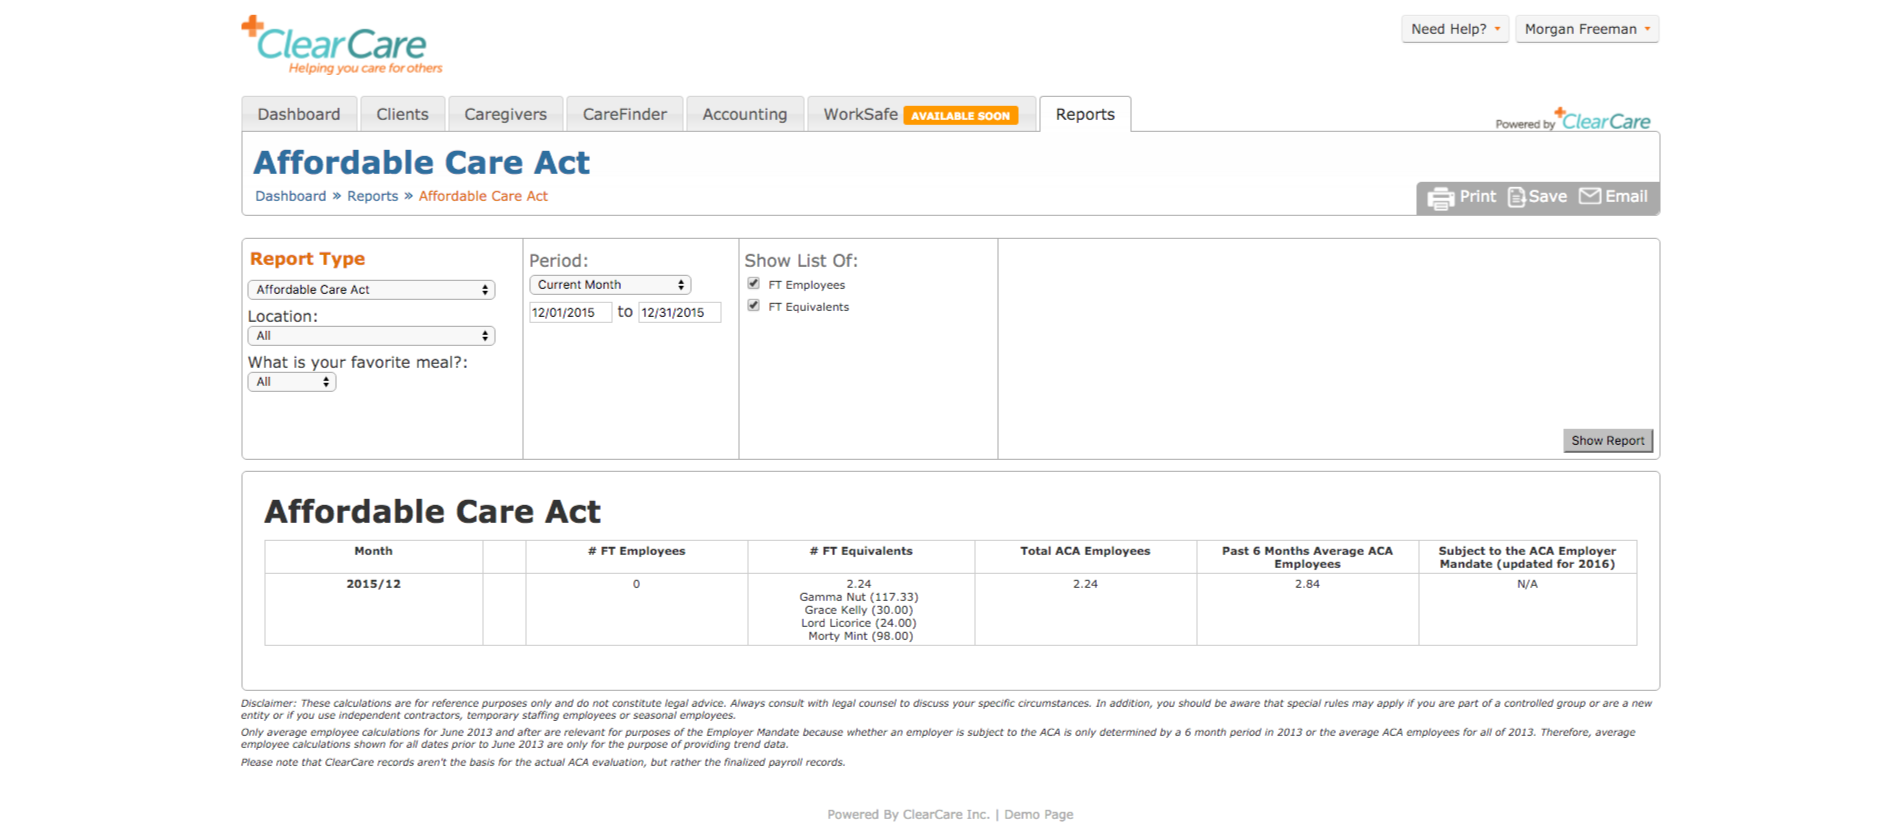Switch to the Clients tab
The width and height of the screenshot is (1897, 832).
point(402,114)
